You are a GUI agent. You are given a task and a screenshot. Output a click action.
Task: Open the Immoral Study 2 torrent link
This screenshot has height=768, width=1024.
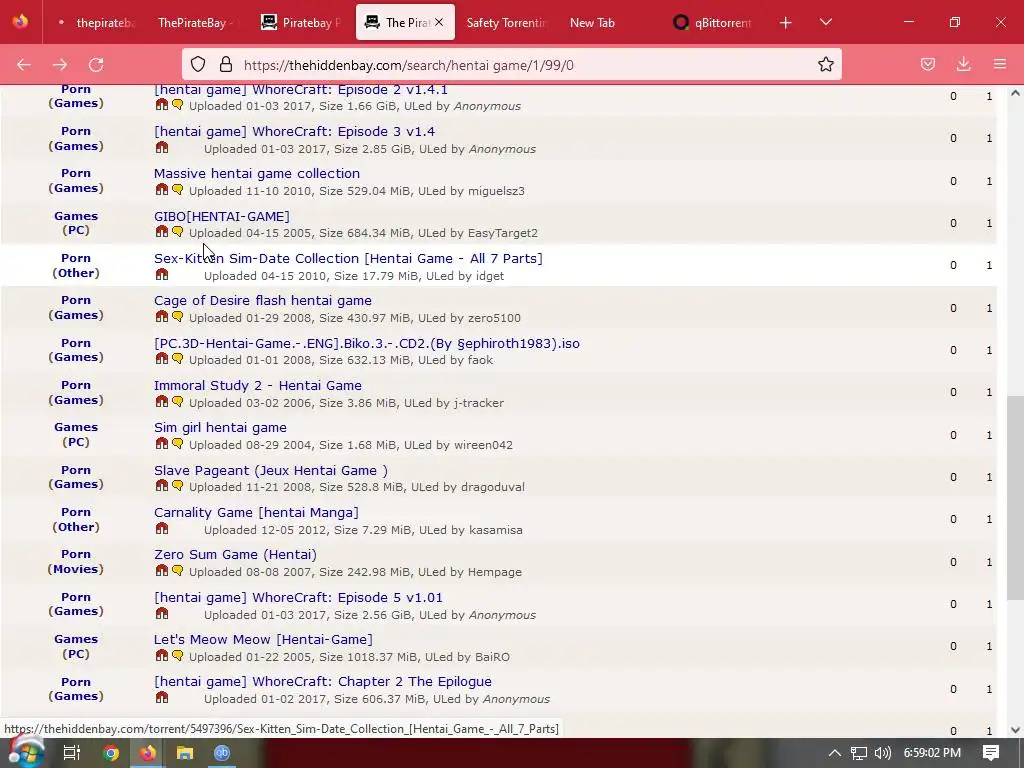point(258,385)
